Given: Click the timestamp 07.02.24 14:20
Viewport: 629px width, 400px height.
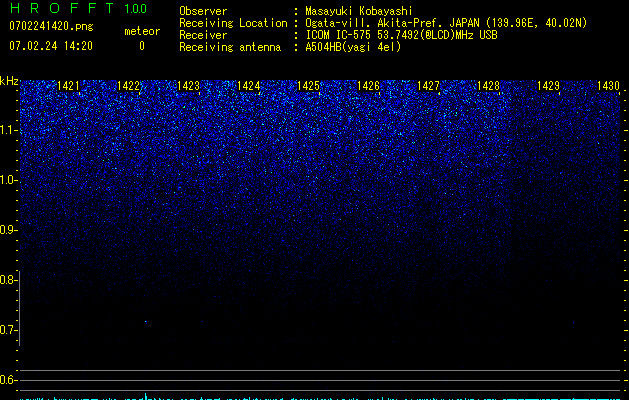Looking at the screenshot, I should pos(51,46).
